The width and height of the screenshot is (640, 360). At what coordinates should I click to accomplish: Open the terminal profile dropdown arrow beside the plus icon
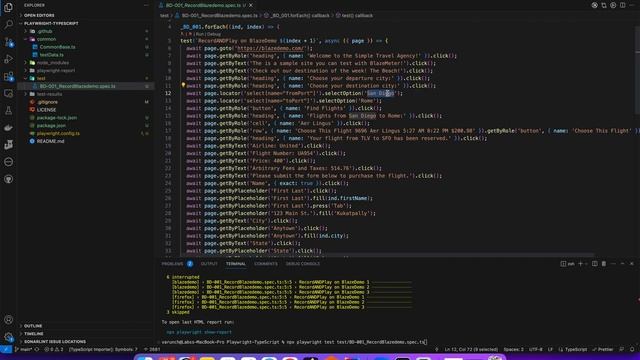(587, 264)
